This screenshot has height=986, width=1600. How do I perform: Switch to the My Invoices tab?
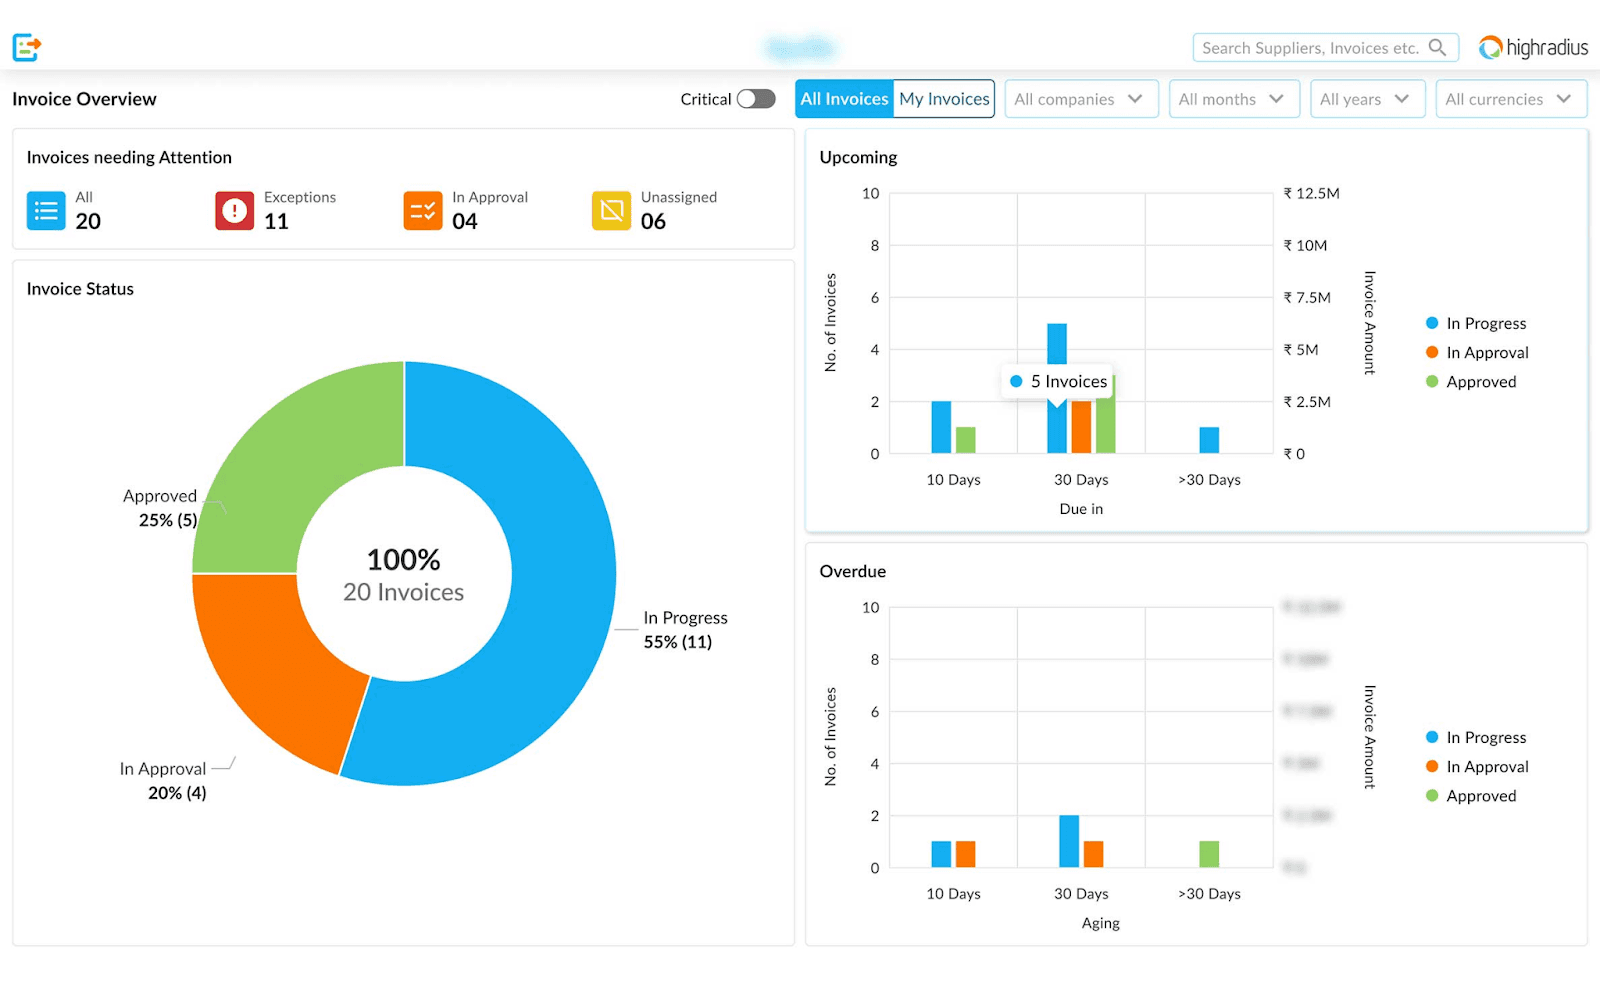(x=944, y=99)
